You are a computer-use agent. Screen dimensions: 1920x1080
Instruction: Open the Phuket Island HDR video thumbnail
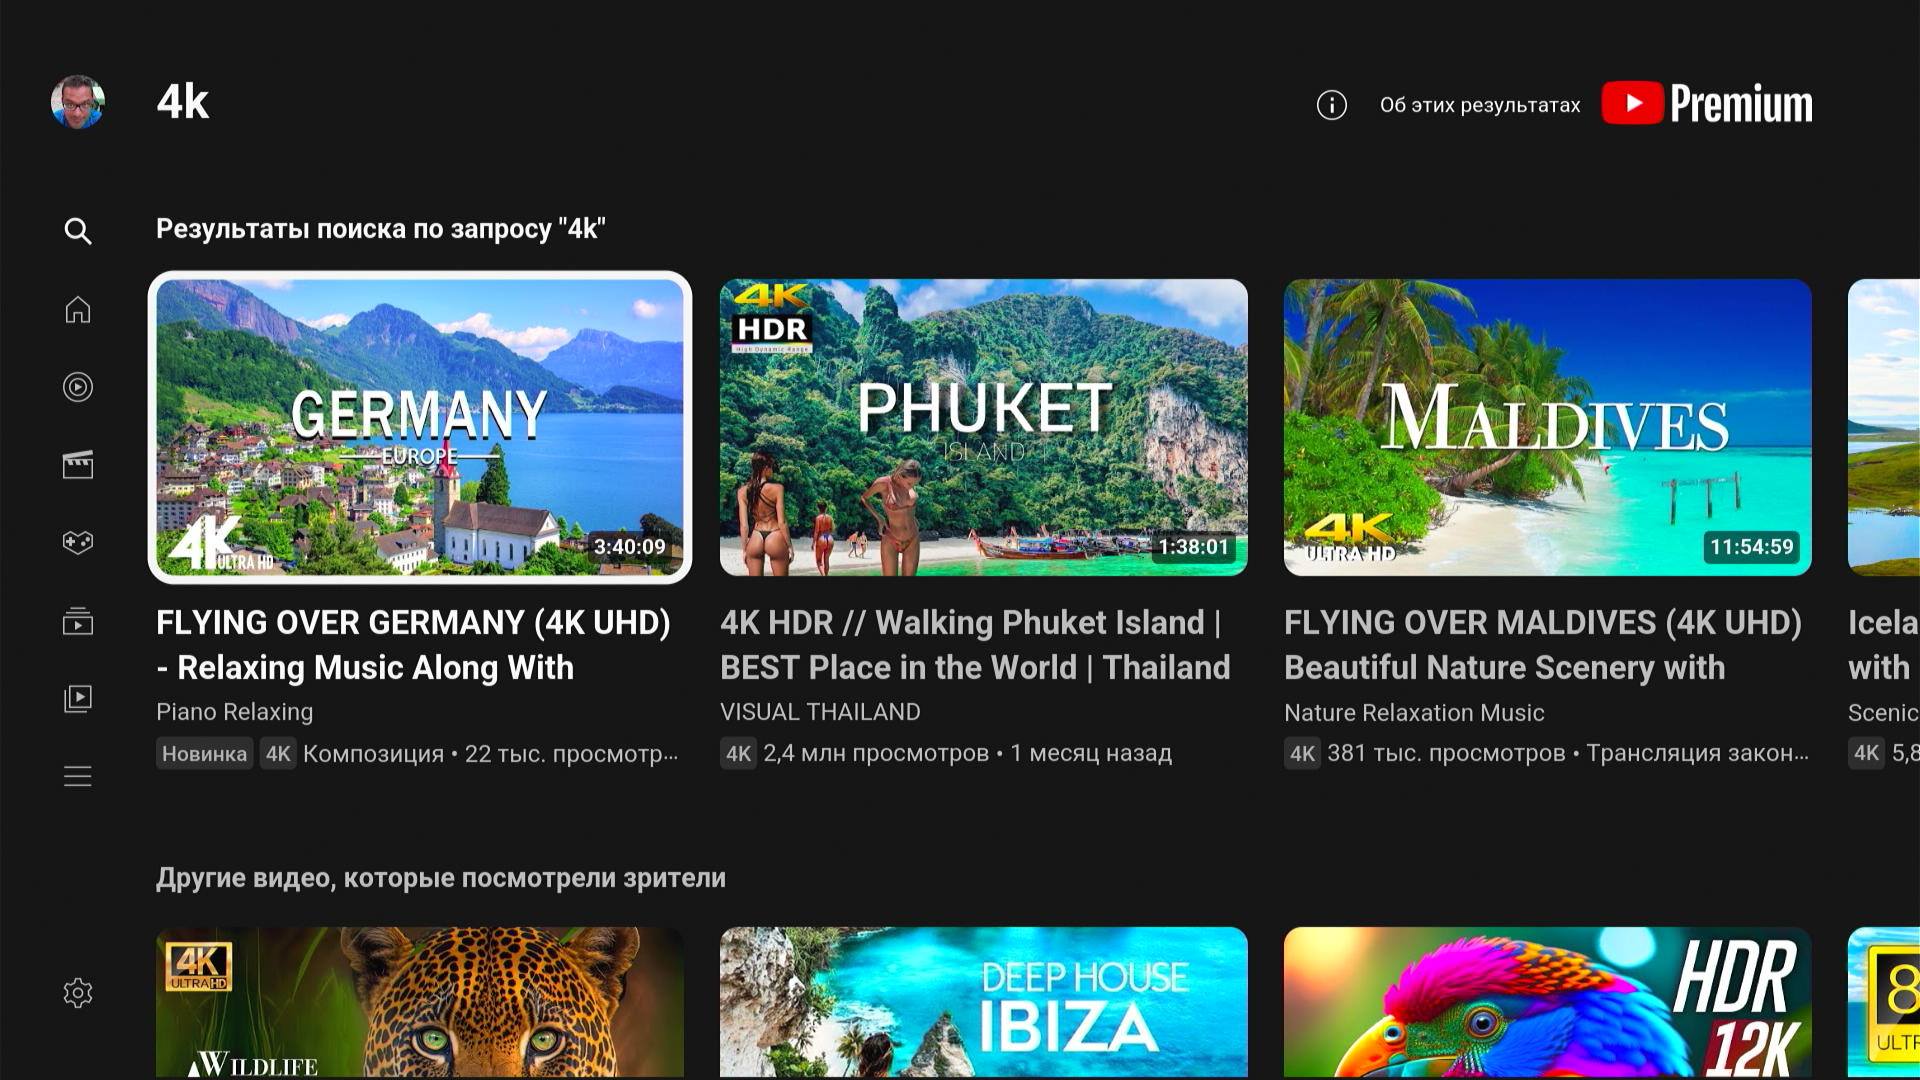pos(983,427)
